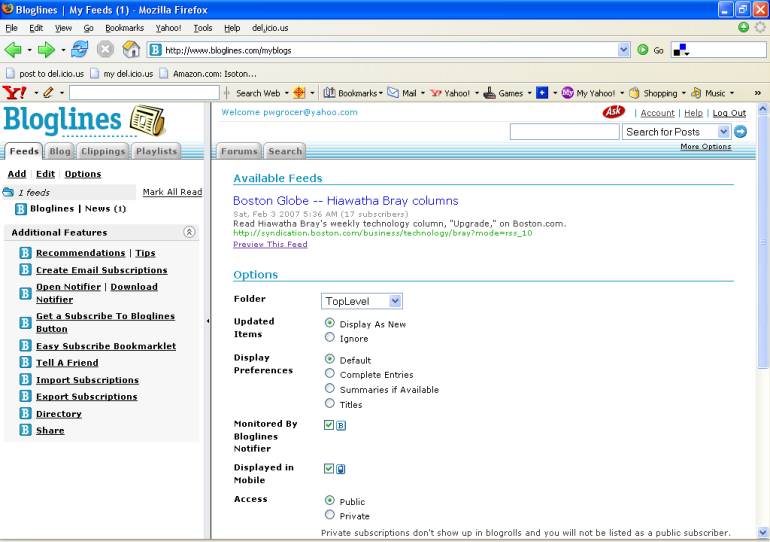
Task: Click the B icon next to Directory
Action: click(x=26, y=413)
